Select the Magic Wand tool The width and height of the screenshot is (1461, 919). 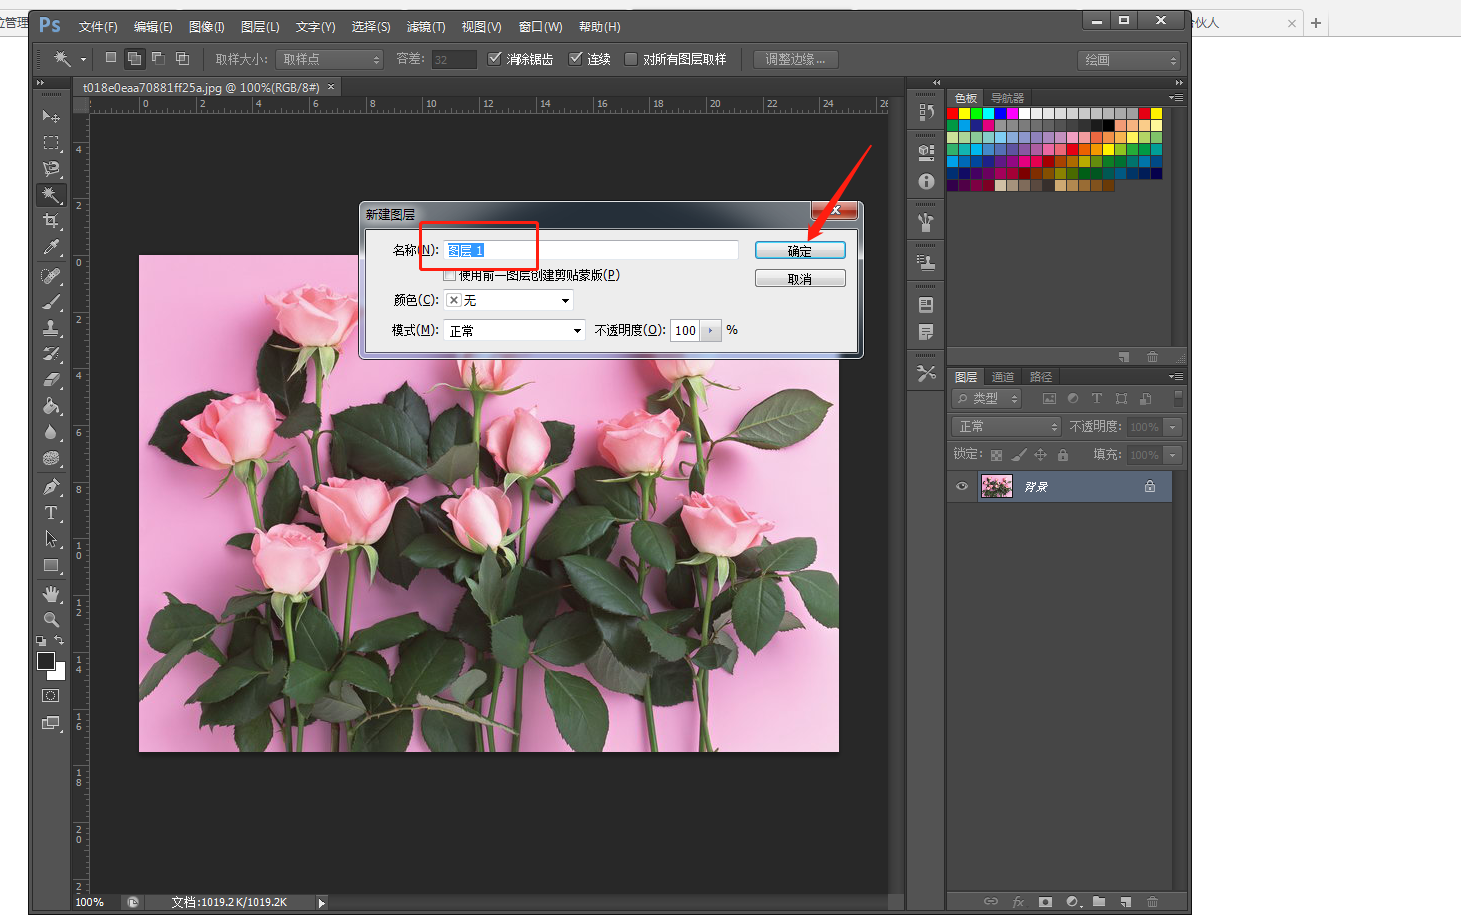tap(51, 195)
